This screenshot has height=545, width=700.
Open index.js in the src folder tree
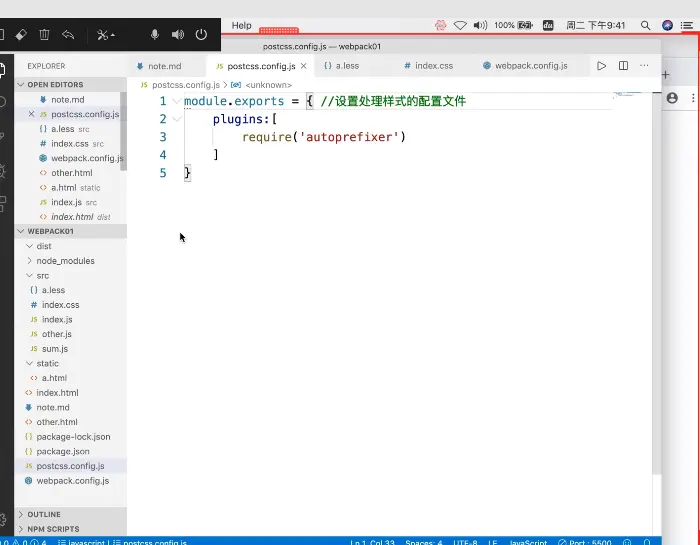pos(71,320)
